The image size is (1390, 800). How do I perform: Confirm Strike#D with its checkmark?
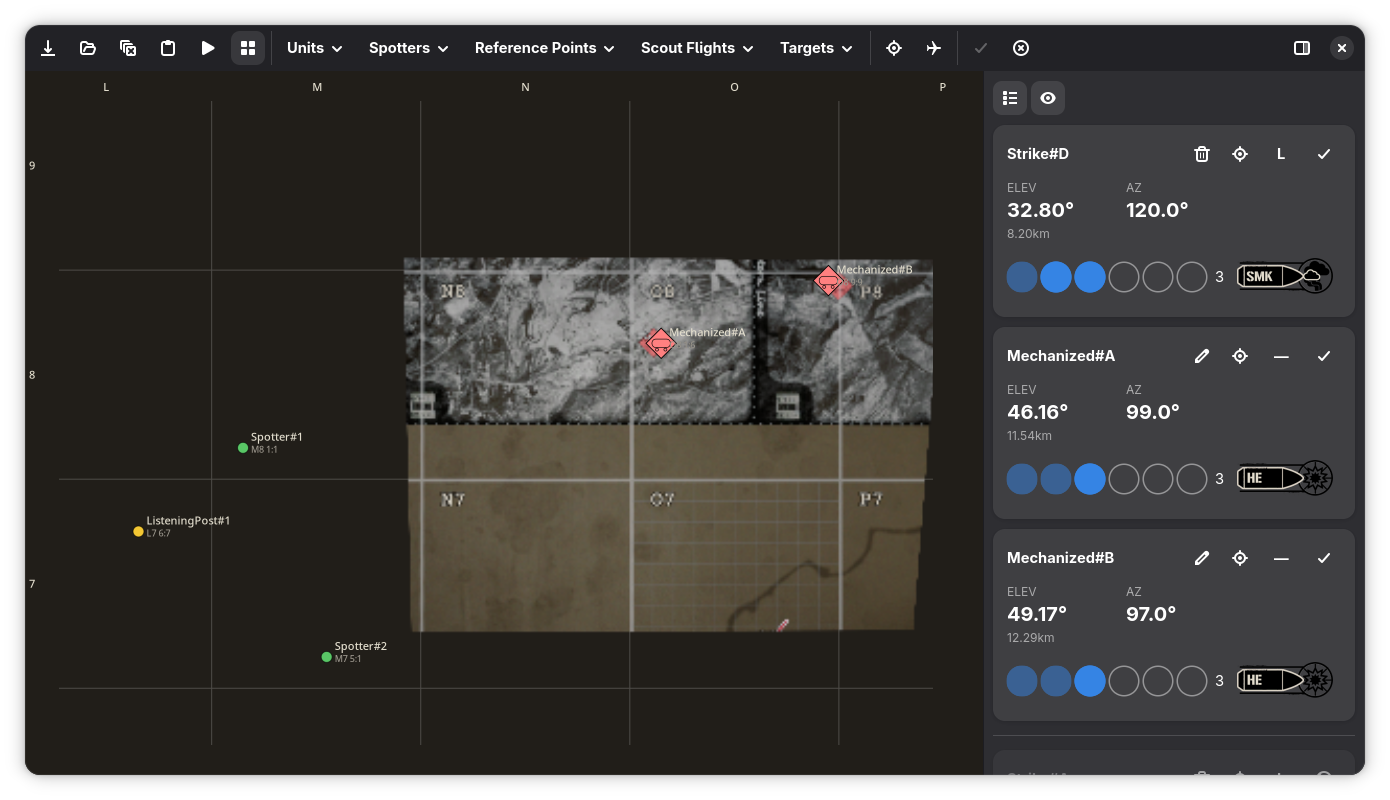click(1324, 154)
